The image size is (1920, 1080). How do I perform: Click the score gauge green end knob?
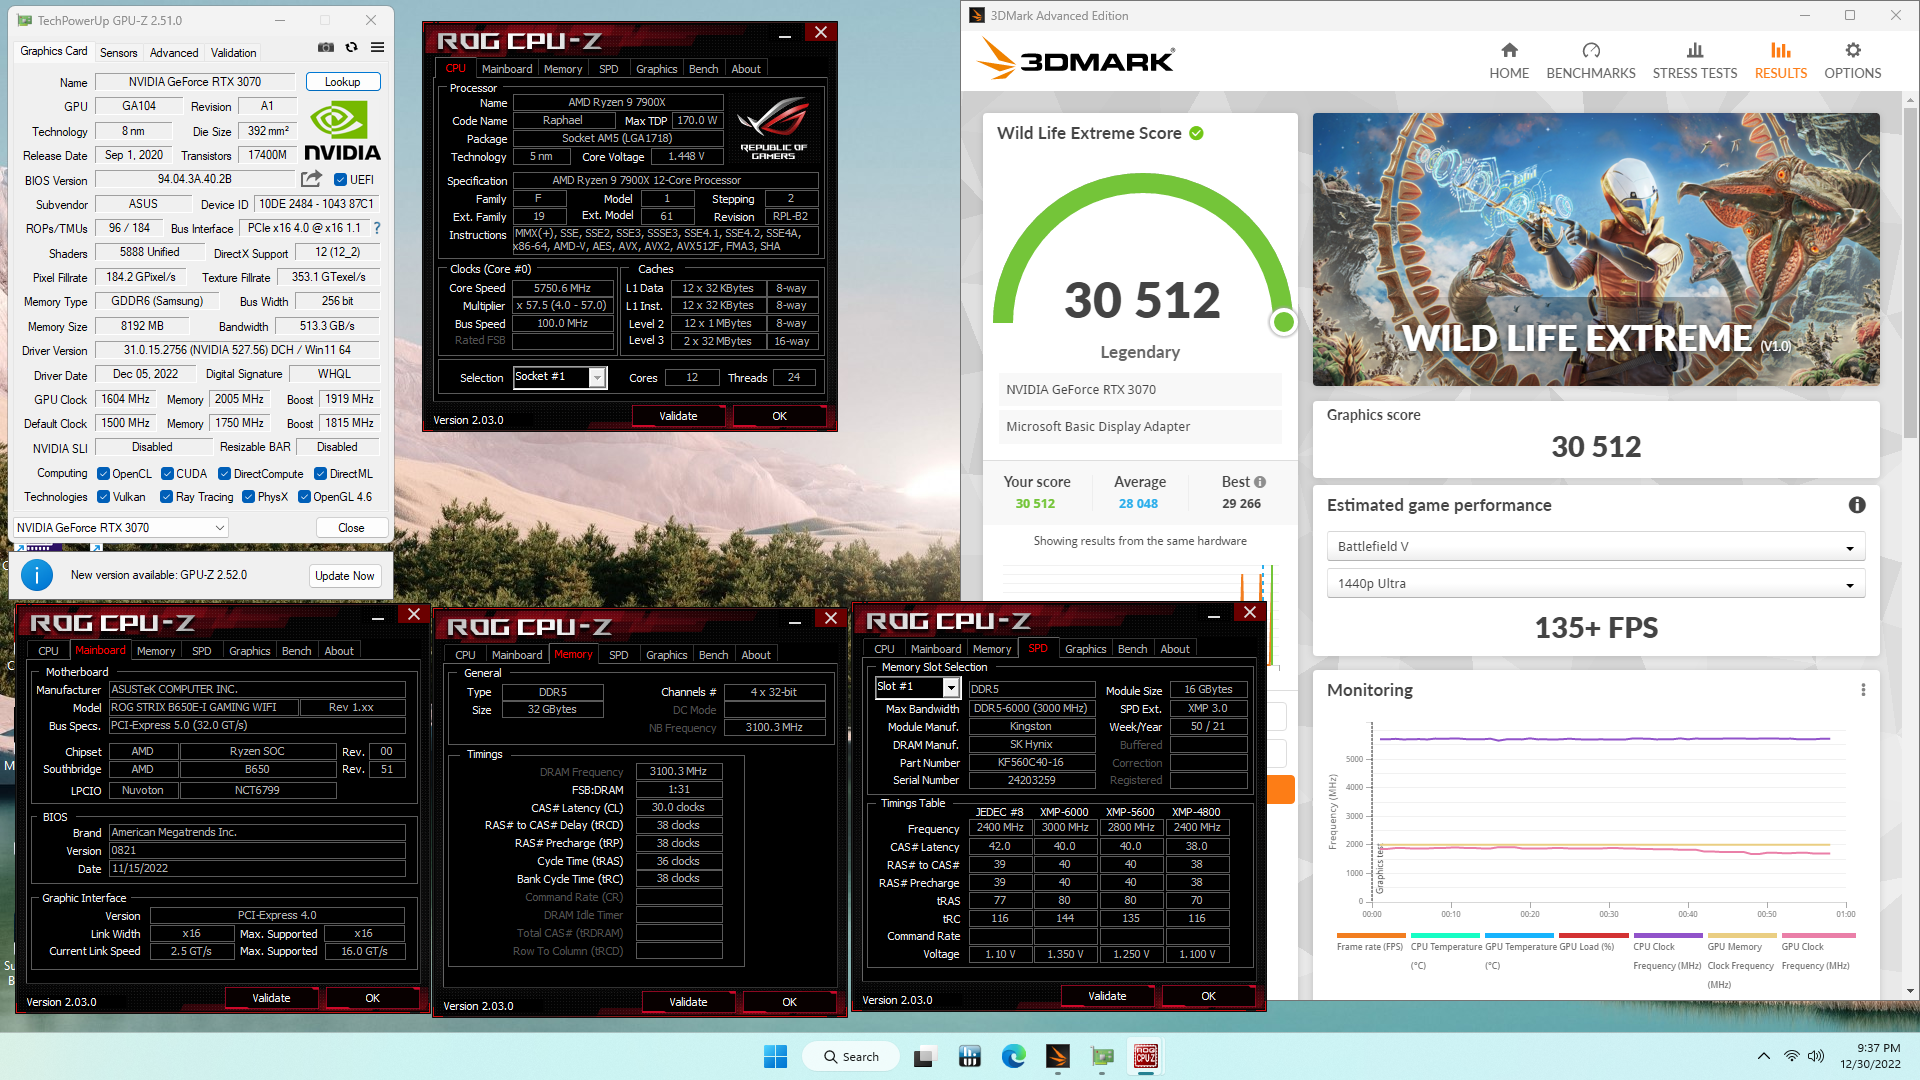pyautogui.click(x=1283, y=322)
